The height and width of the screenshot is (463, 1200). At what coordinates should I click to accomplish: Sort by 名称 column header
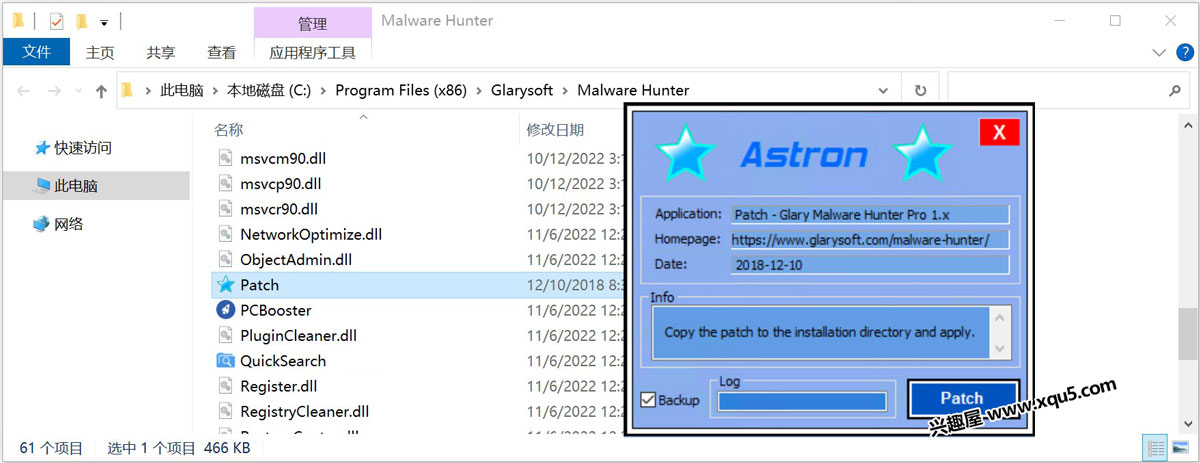(x=229, y=130)
